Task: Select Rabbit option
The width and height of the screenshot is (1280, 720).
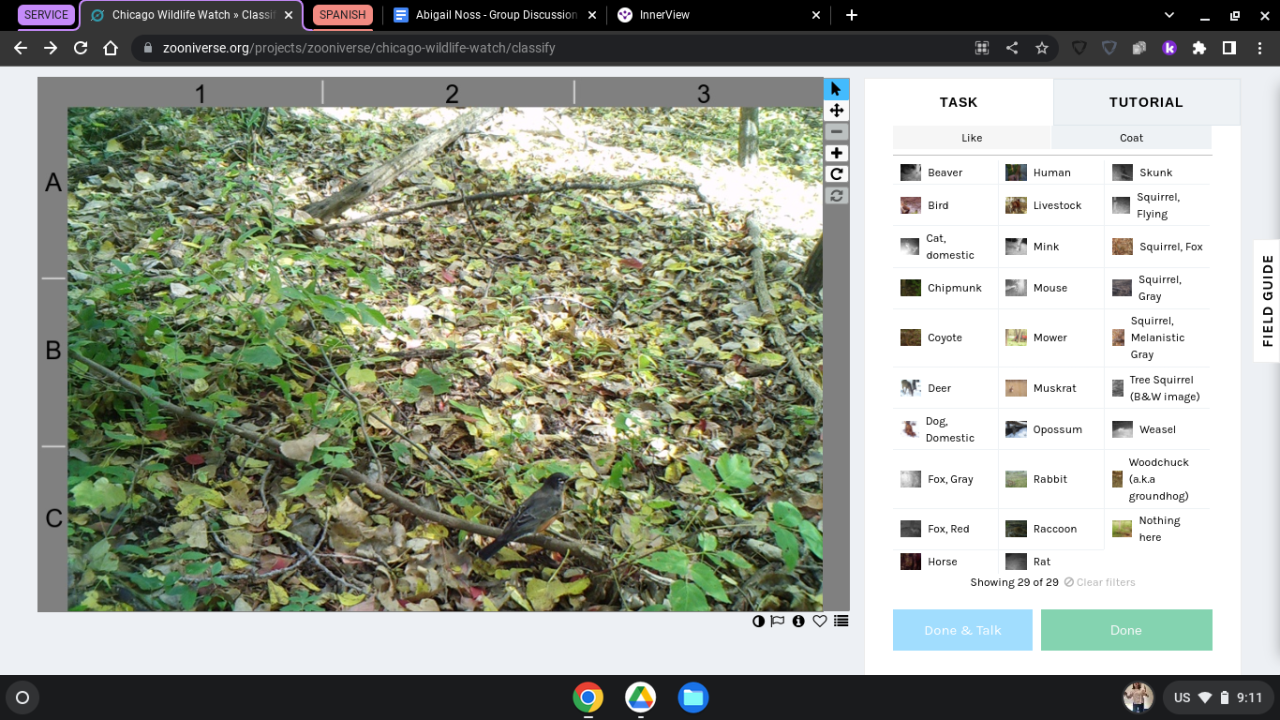Action: coord(1051,479)
